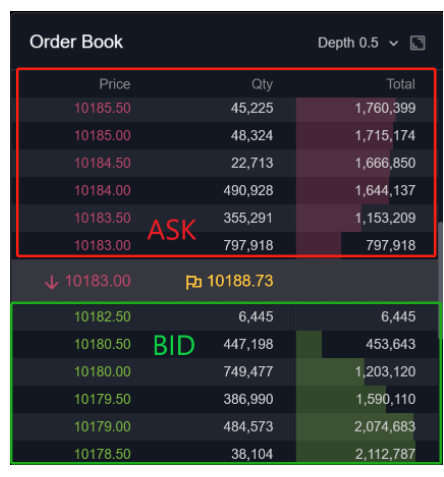Click the Order Book title
This screenshot has width=444, height=477.
pyautogui.click(x=76, y=42)
